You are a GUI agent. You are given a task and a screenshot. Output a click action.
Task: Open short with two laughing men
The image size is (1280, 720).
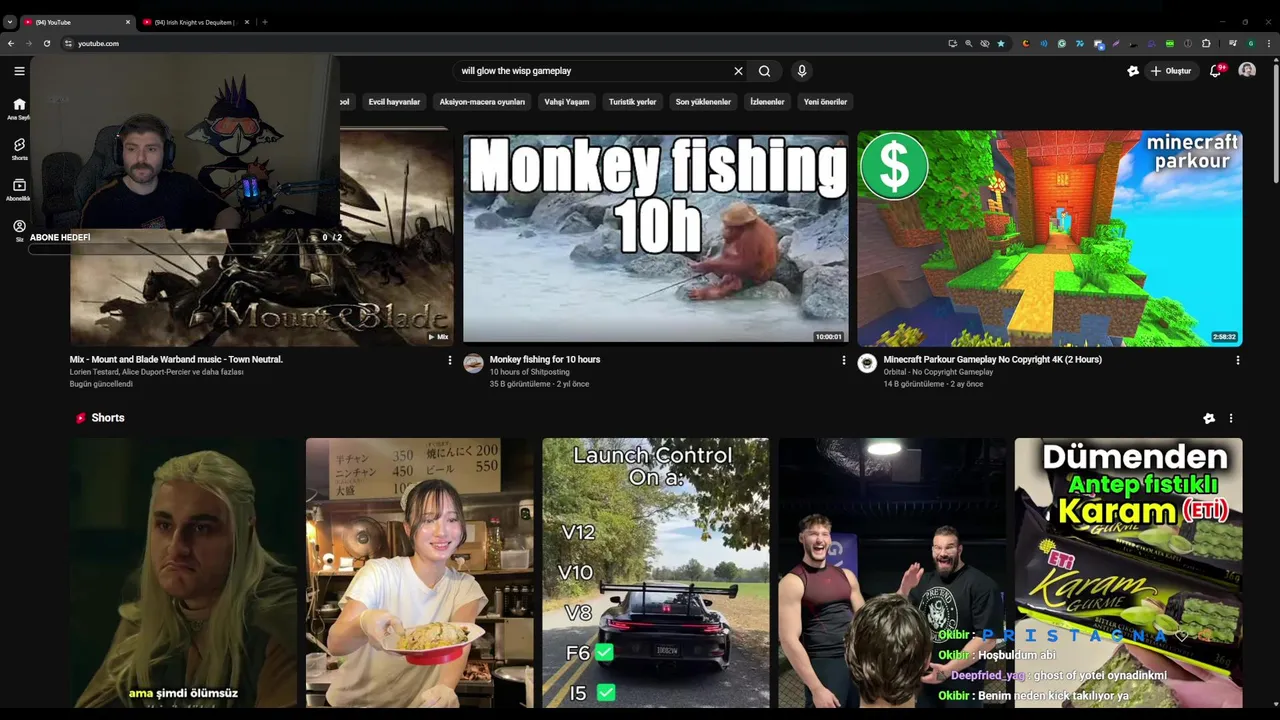(892, 573)
